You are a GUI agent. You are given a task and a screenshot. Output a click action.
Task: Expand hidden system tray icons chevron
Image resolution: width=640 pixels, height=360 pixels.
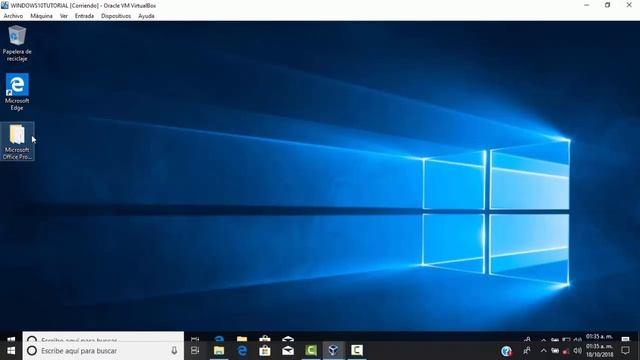[x=544, y=351]
